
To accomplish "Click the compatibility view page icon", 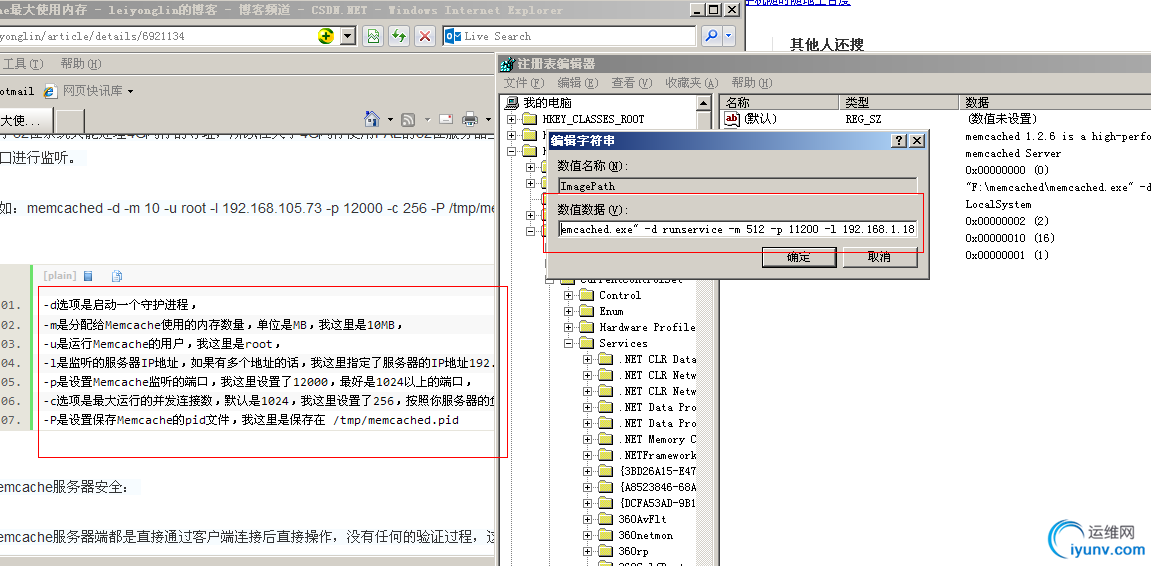I will point(374,36).
